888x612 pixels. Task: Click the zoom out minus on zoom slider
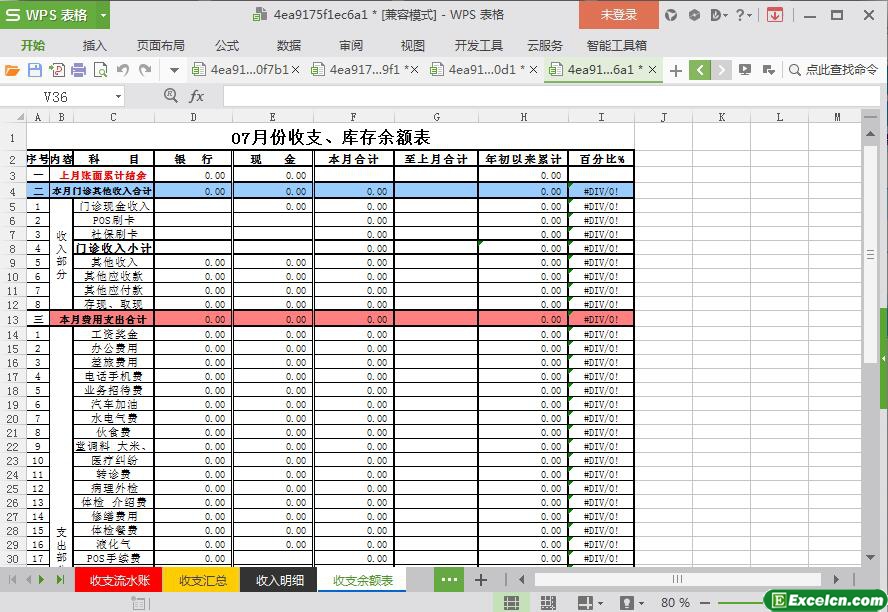click(705, 603)
